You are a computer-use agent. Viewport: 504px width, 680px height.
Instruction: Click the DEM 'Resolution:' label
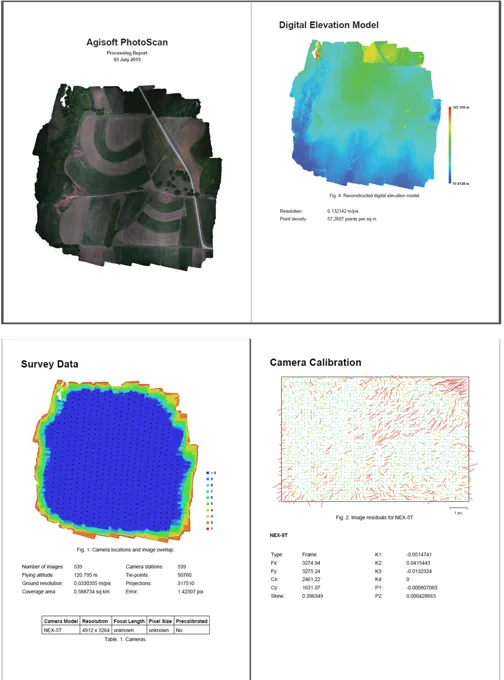click(x=291, y=211)
